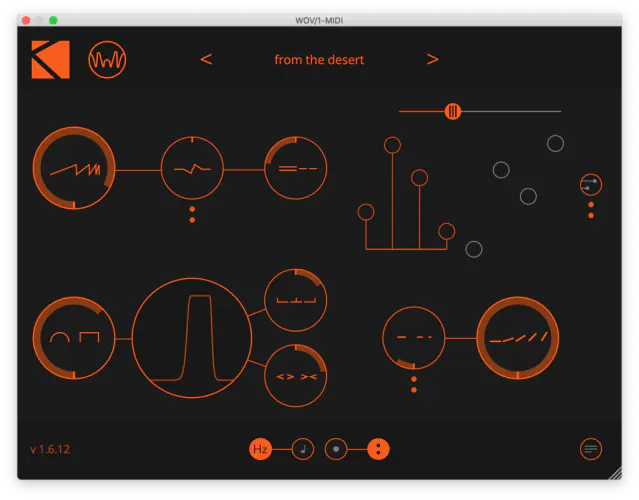Go to previous preset with left arrow

[x=206, y=59]
